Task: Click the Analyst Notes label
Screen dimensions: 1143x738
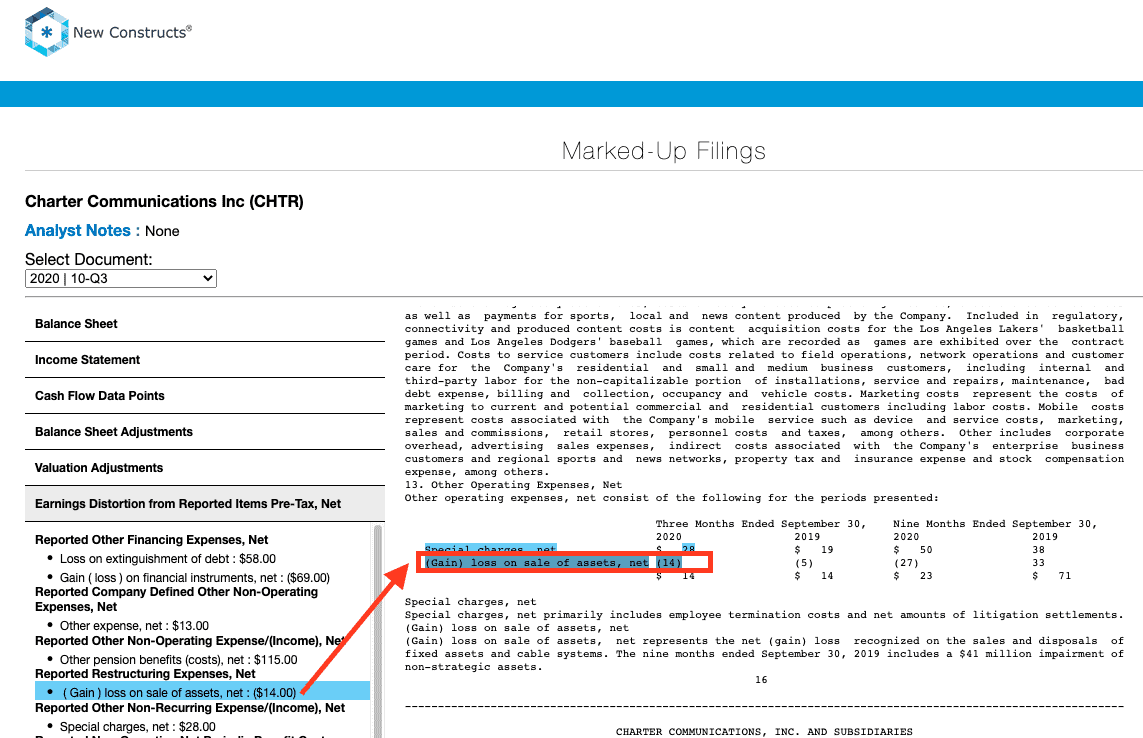Action: [x=82, y=230]
